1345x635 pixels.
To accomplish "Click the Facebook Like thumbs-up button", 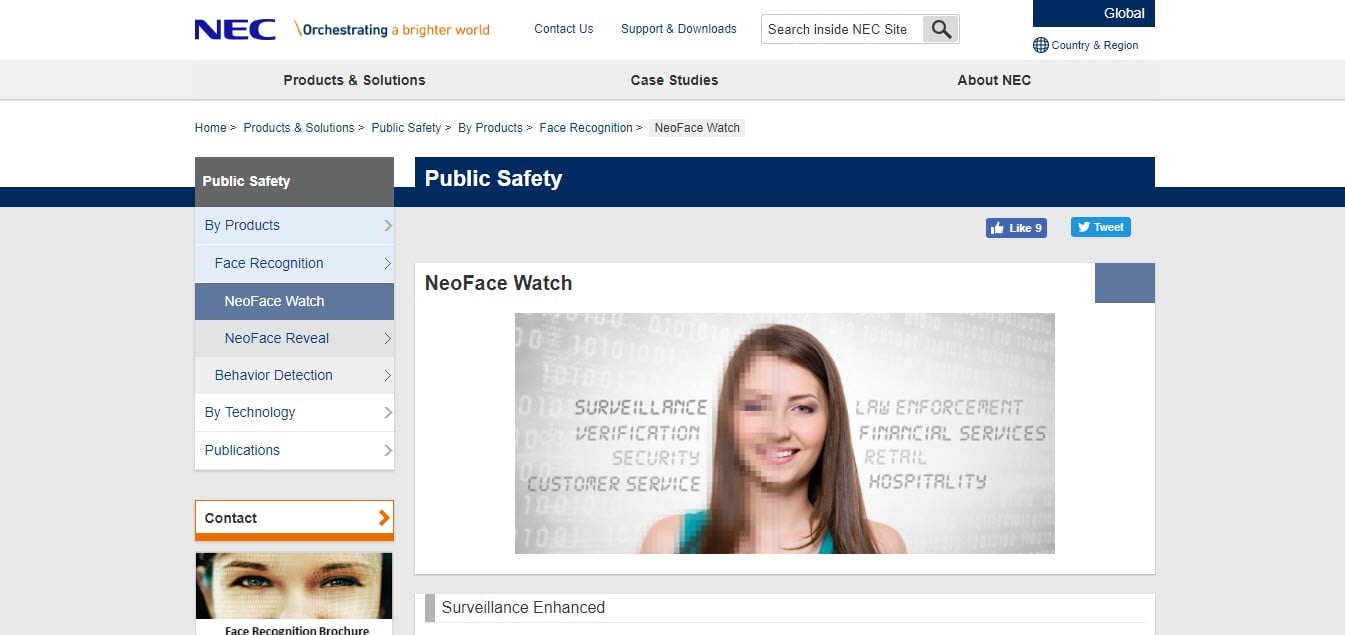I will click(1016, 228).
